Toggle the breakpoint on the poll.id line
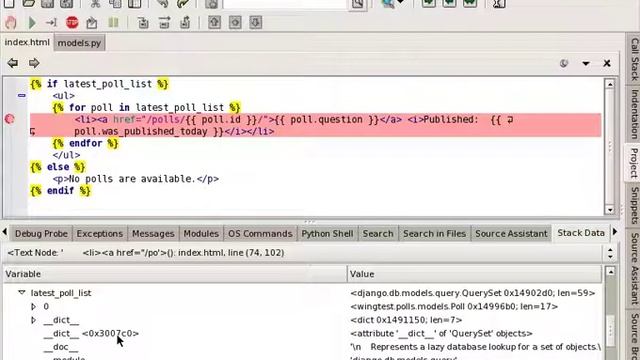This screenshot has height=360, width=640. 10,119
